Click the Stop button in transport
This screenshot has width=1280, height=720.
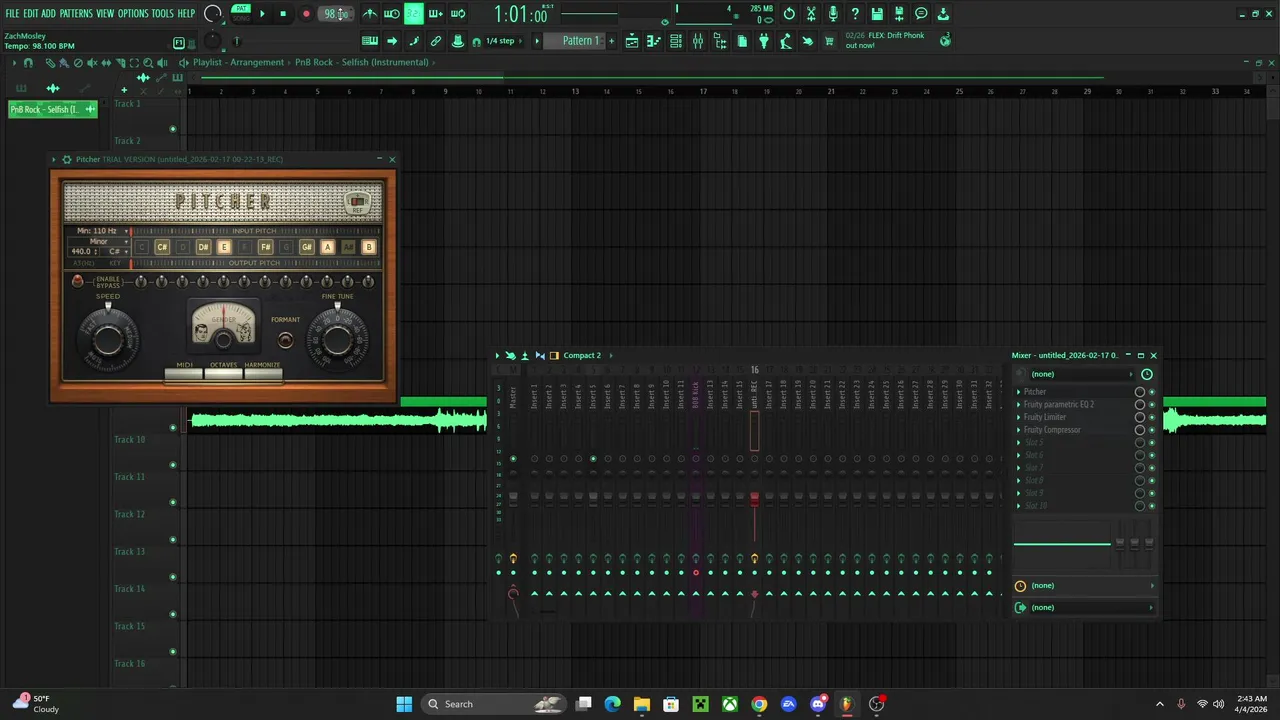point(283,14)
